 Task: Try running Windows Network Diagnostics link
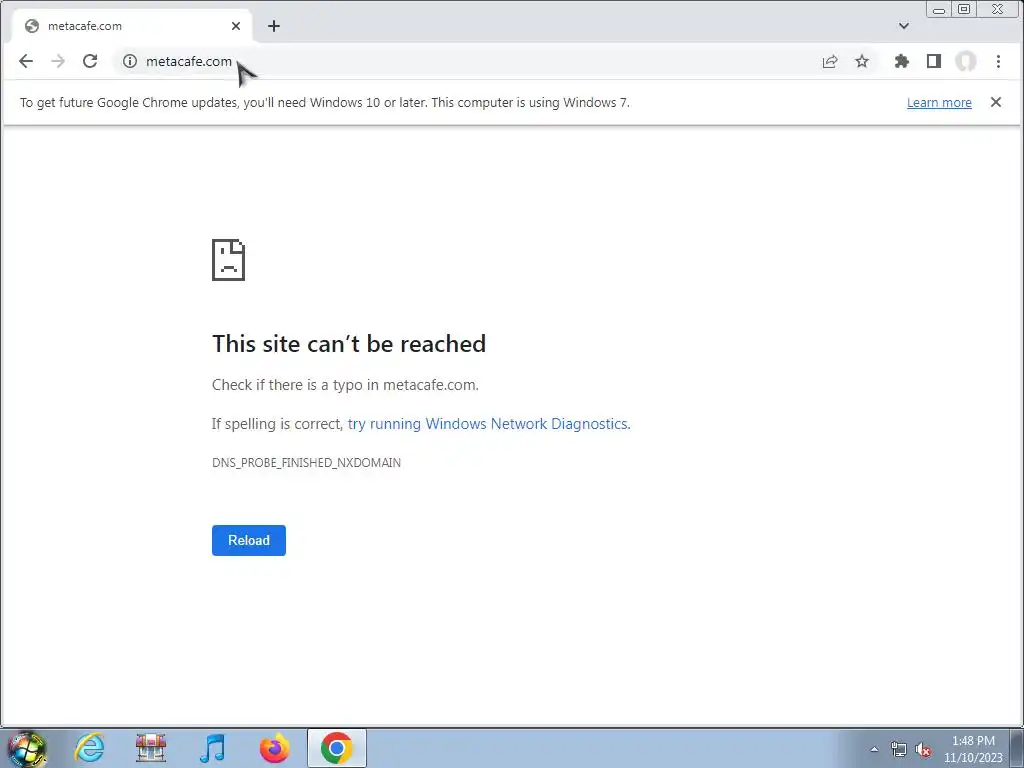pyautogui.click(x=487, y=424)
